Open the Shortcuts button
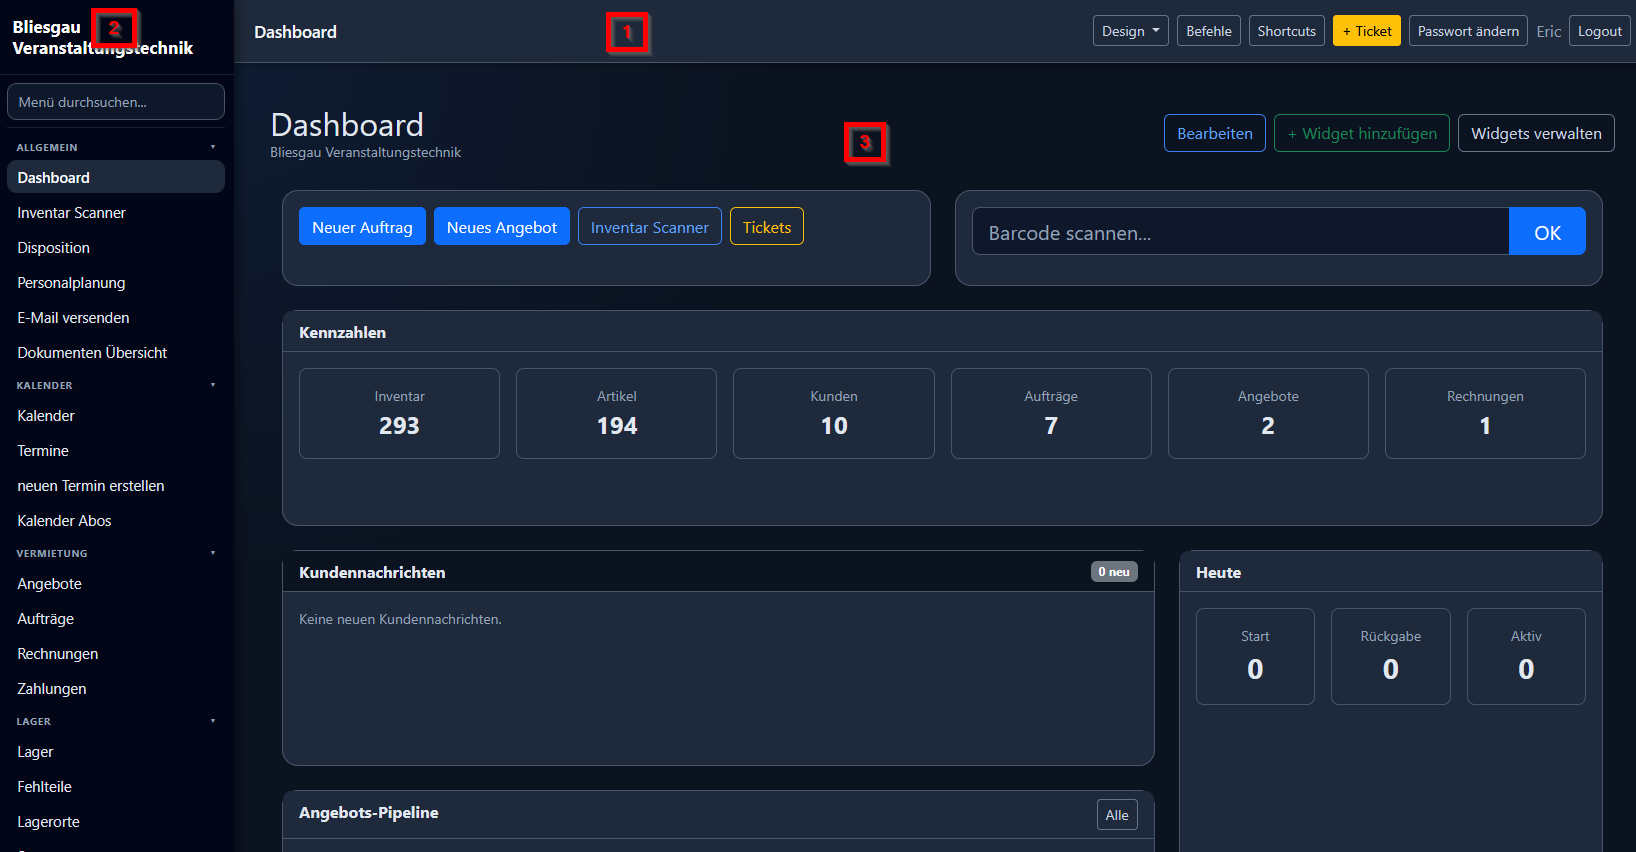 pos(1286,31)
